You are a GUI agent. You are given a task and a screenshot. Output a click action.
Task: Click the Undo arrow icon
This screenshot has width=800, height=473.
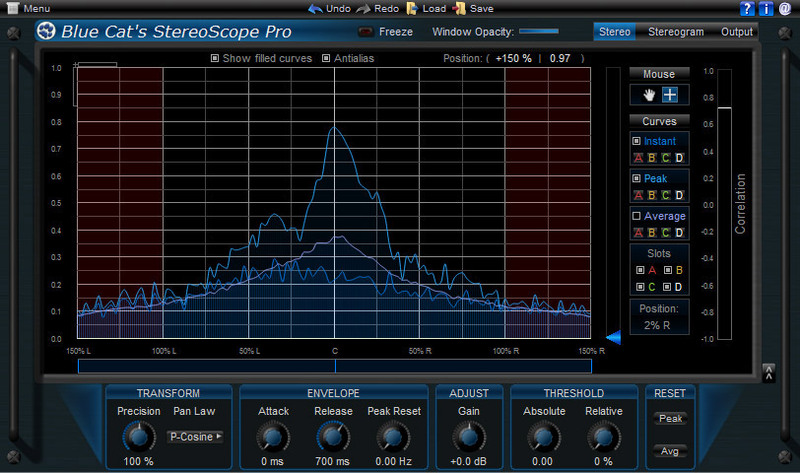315,8
